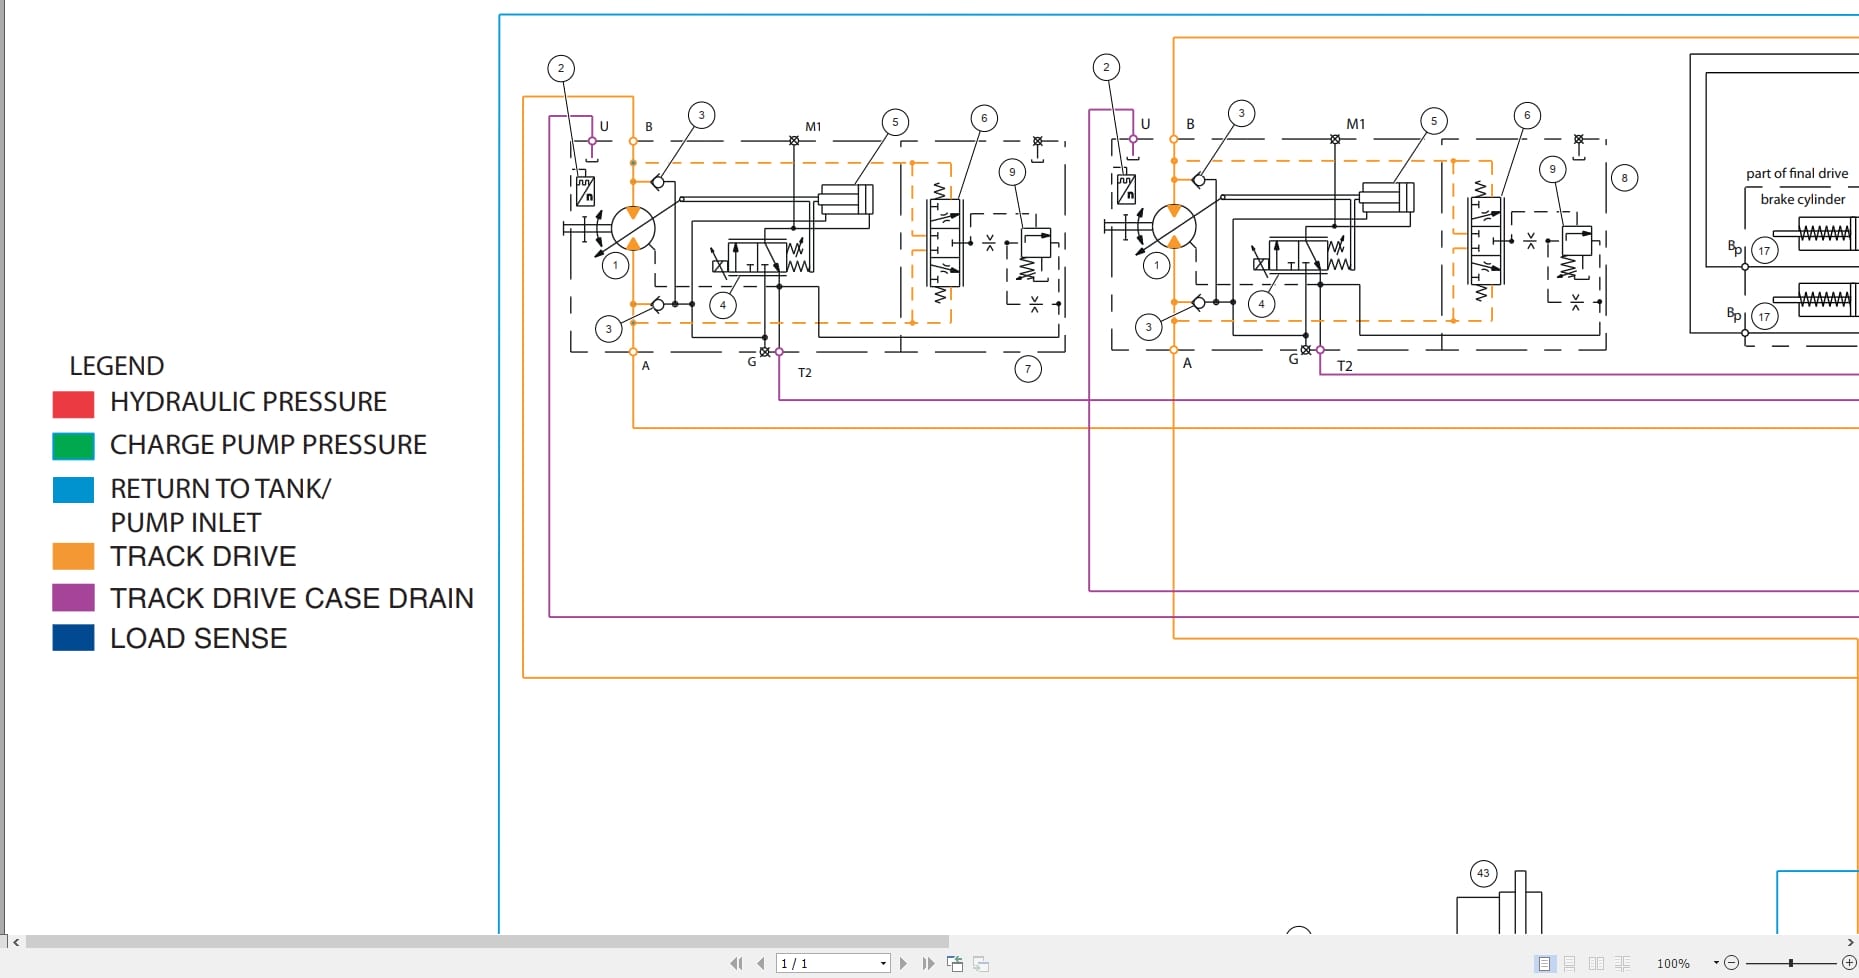
Task: Open the page number dropdown
Action: [883, 963]
